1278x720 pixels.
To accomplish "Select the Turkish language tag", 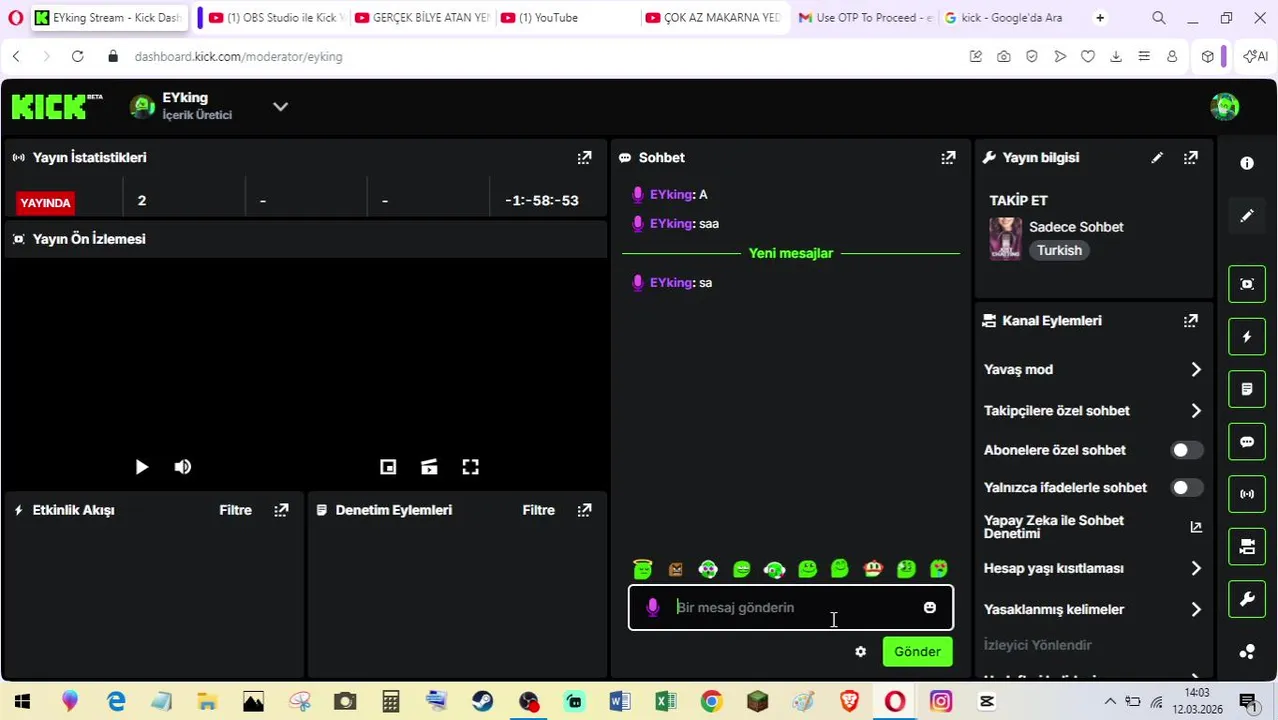I will click(x=1059, y=250).
